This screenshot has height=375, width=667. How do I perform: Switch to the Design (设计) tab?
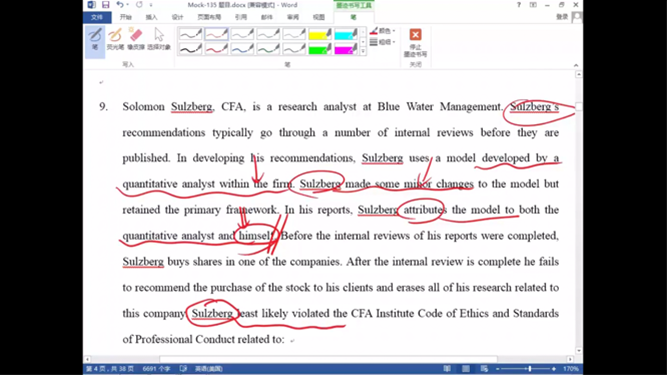click(177, 17)
